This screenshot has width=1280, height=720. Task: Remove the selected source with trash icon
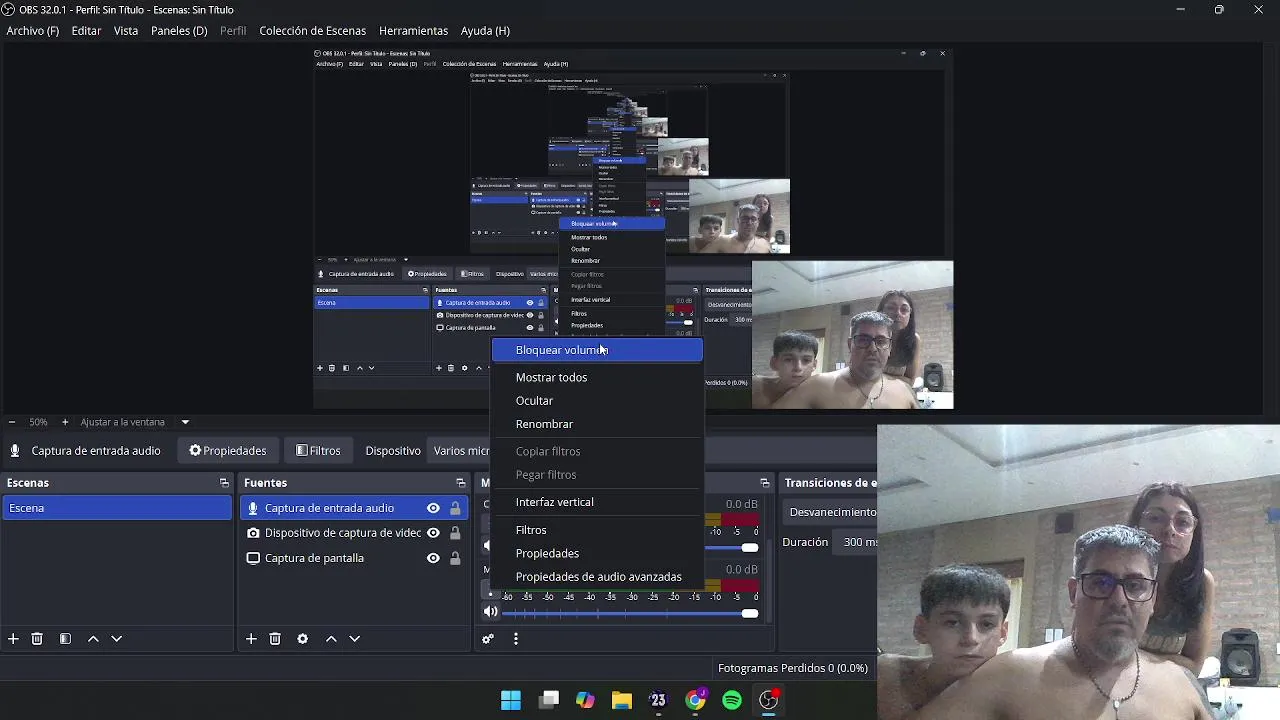click(275, 639)
